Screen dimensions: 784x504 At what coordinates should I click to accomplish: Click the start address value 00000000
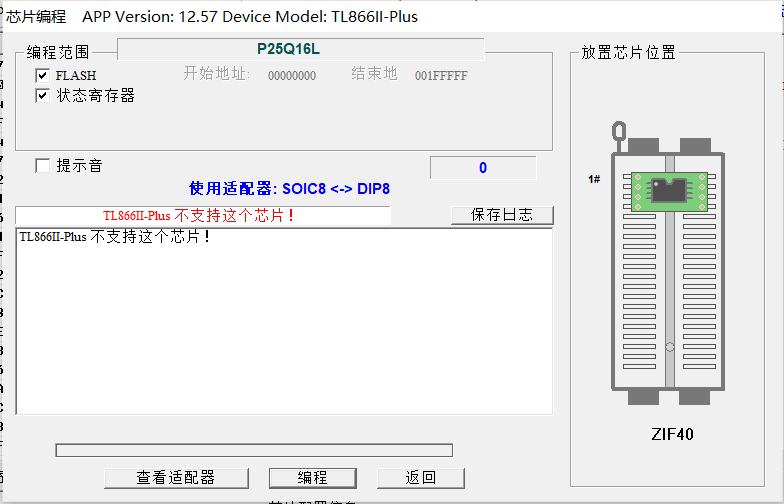tap(292, 76)
